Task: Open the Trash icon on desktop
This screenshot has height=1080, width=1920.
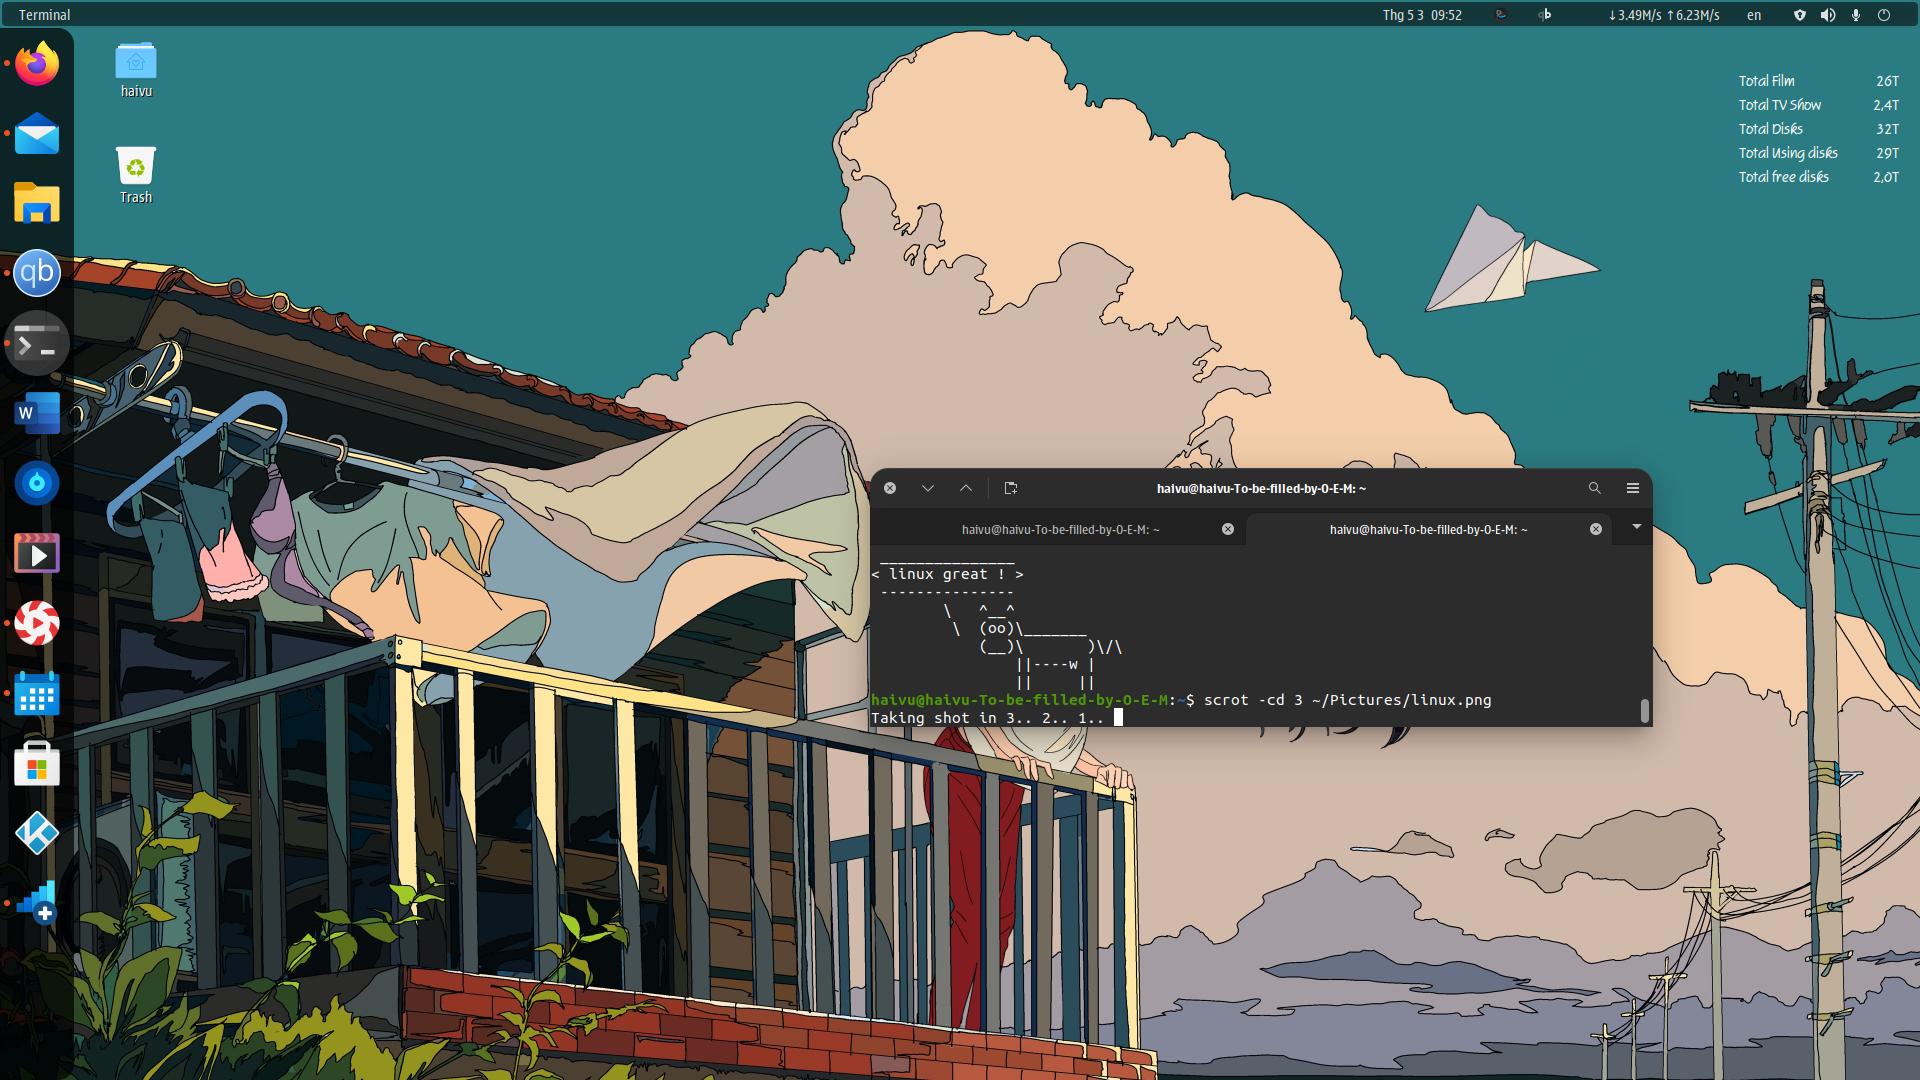Action: [x=136, y=175]
